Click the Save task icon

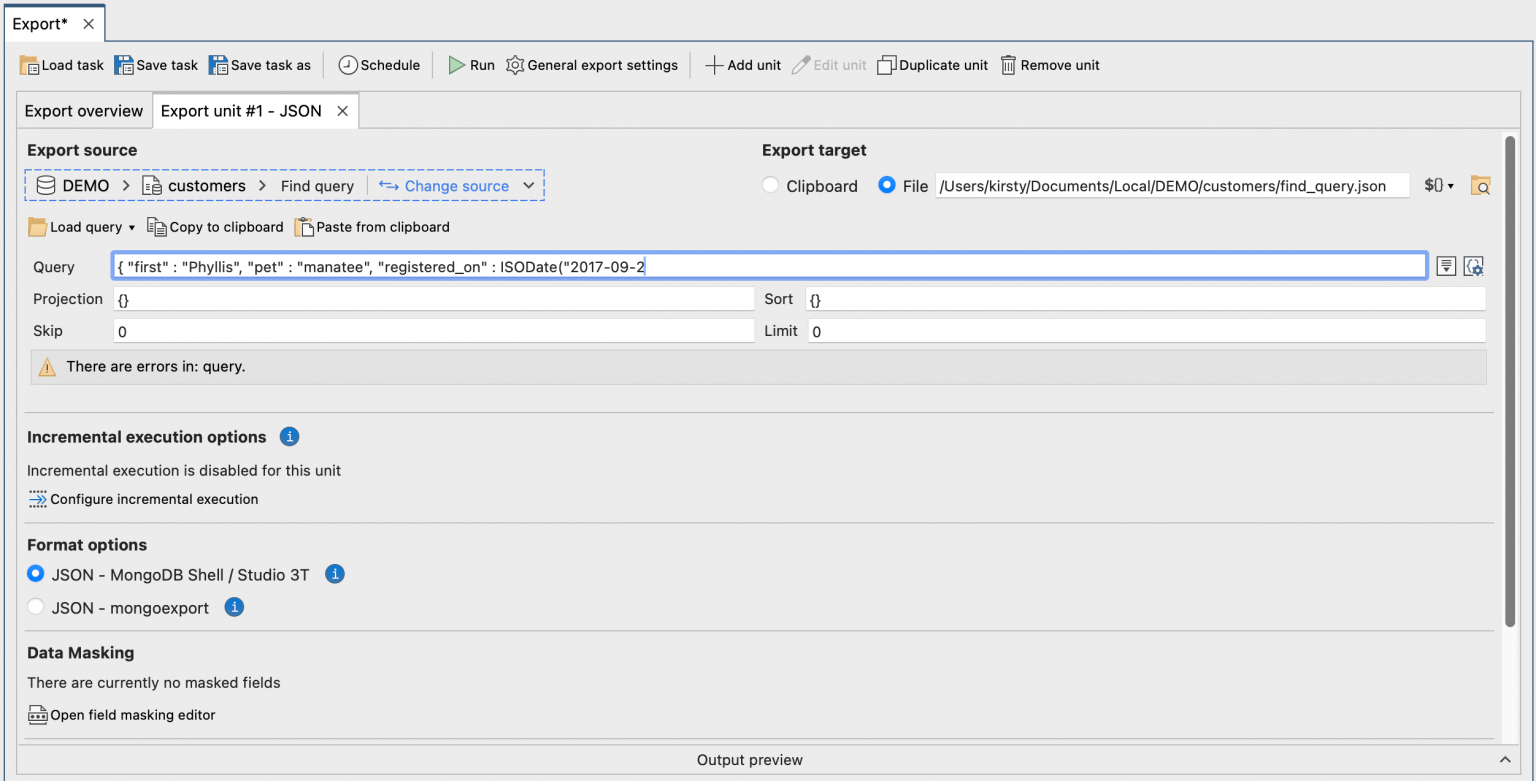click(155, 64)
